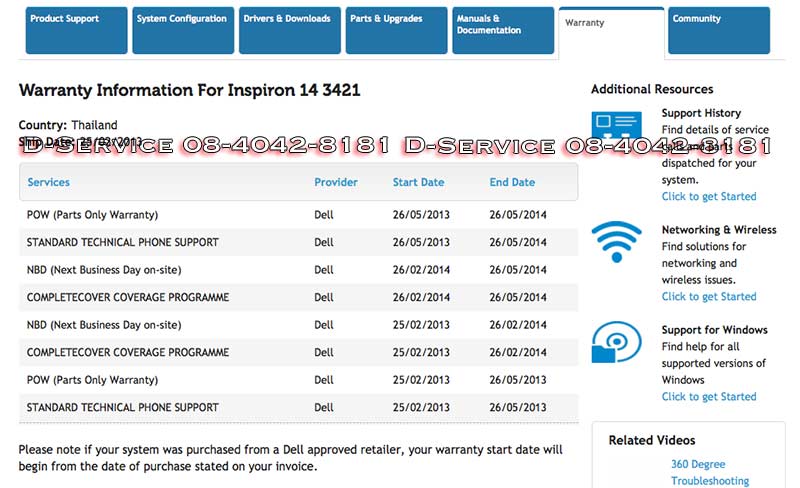
Task: Sort by the End Date column header
Action: pyautogui.click(x=512, y=182)
